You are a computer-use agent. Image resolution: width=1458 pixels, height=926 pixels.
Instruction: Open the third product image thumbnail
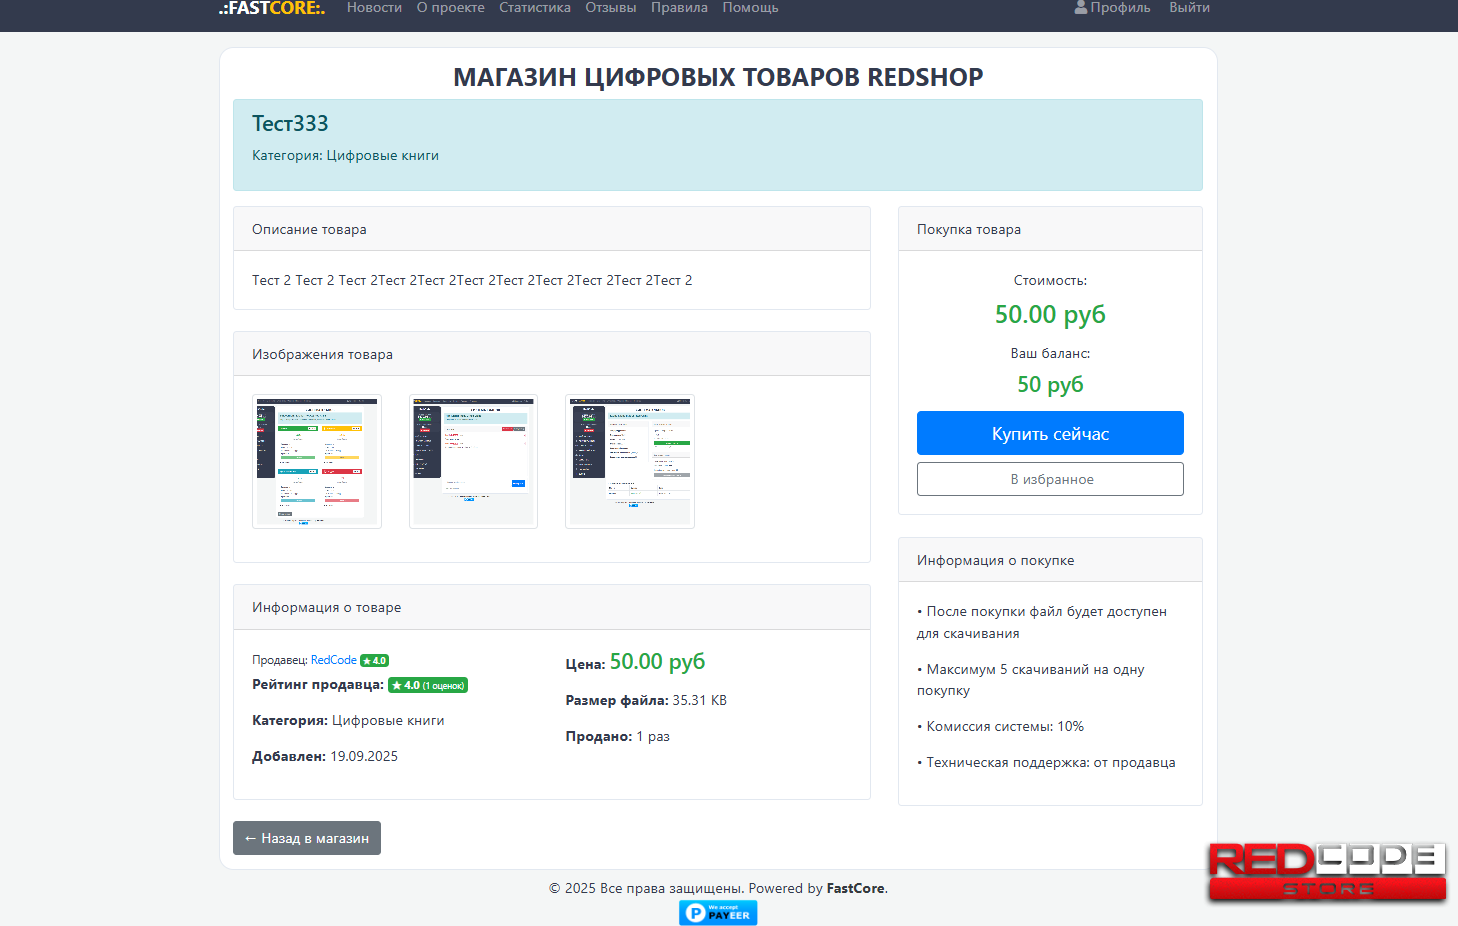click(630, 461)
